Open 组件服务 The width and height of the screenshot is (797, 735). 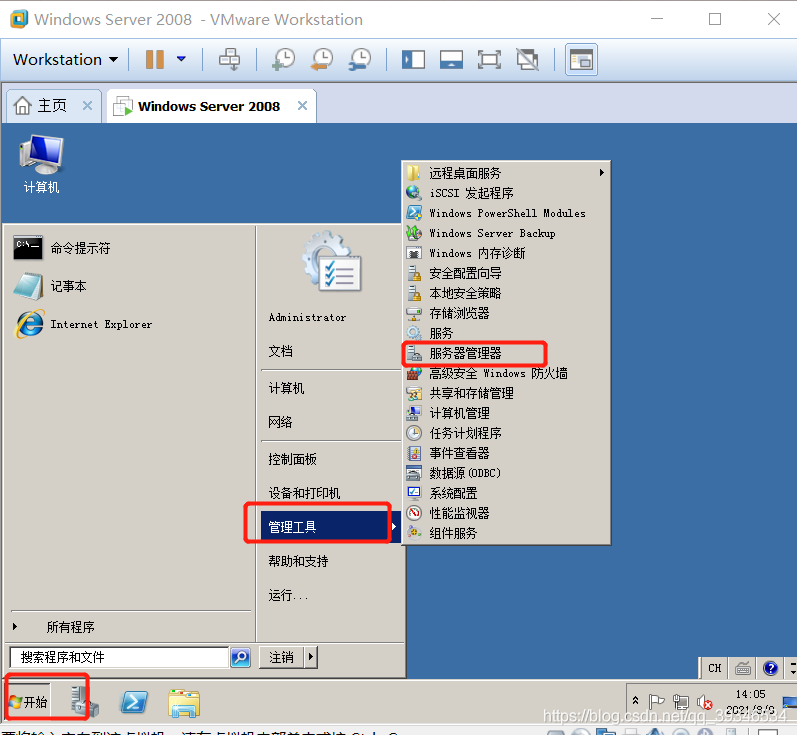(506, 533)
